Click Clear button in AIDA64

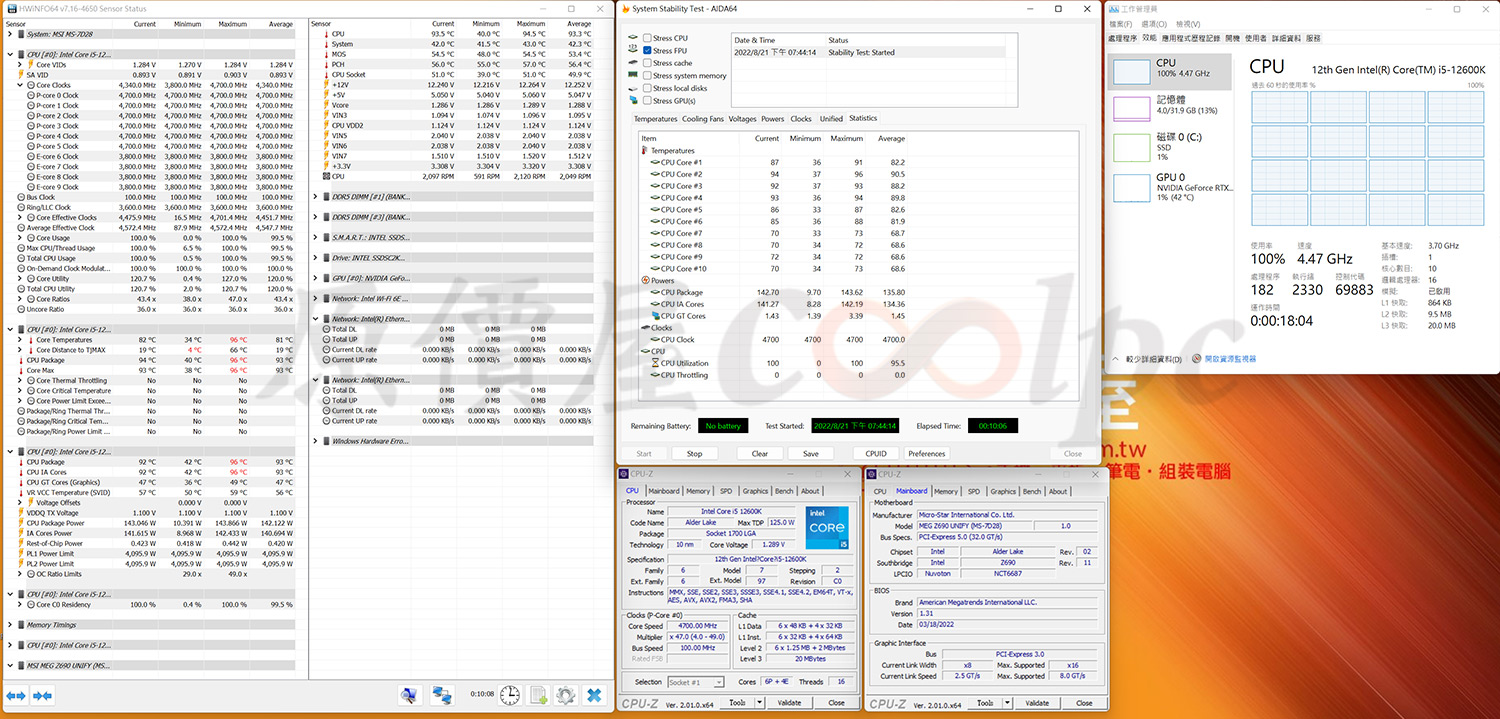[760, 454]
